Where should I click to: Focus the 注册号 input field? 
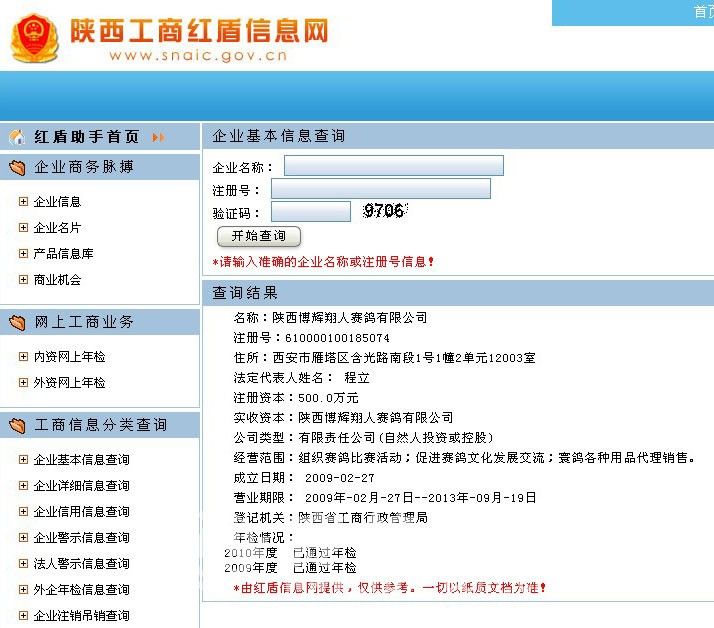(380, 189)
